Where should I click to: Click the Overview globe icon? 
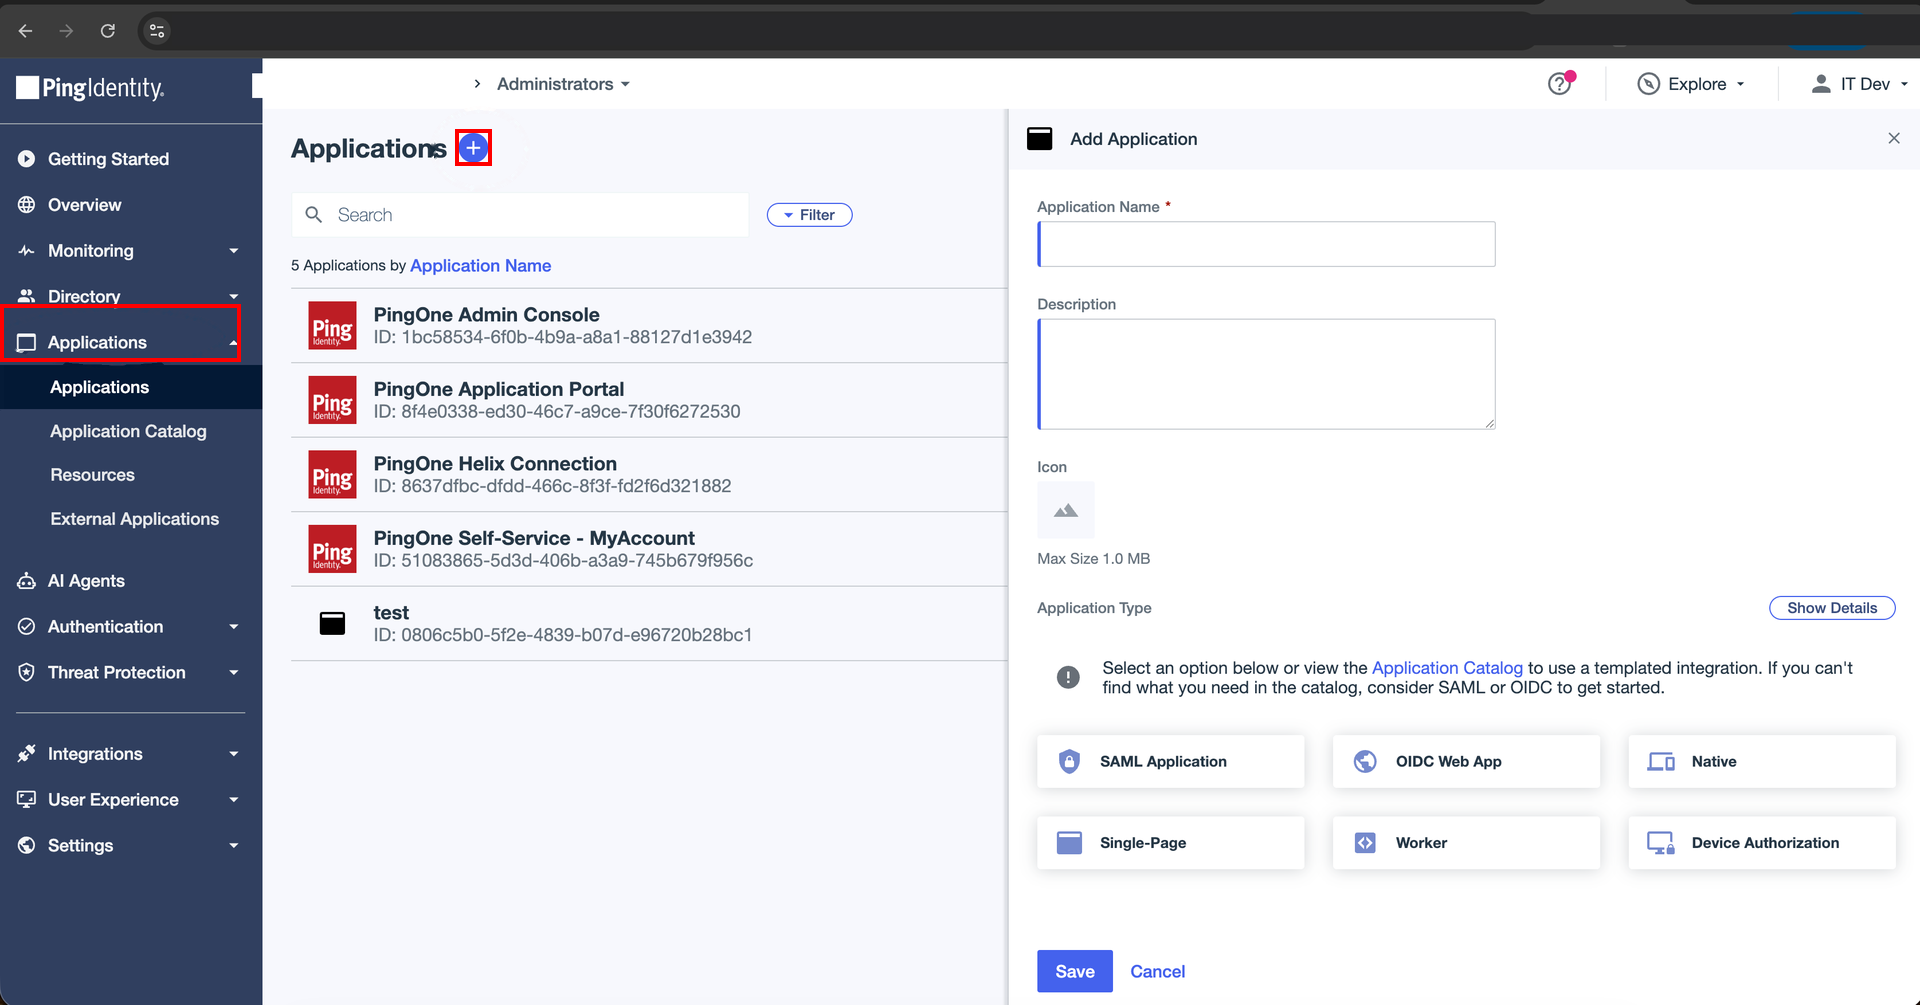[x=27, y=205]
